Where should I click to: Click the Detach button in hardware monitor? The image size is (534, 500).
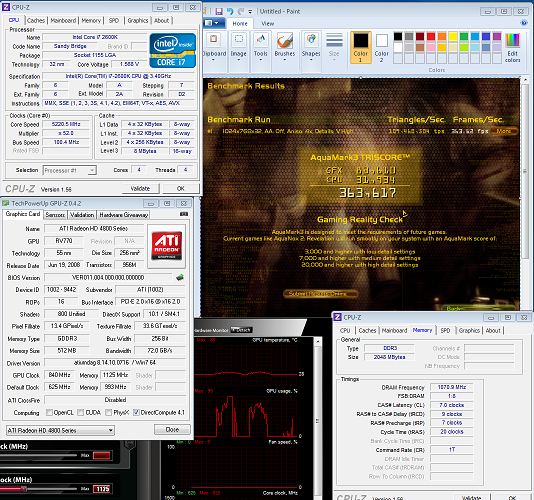[x=241, y=330]
